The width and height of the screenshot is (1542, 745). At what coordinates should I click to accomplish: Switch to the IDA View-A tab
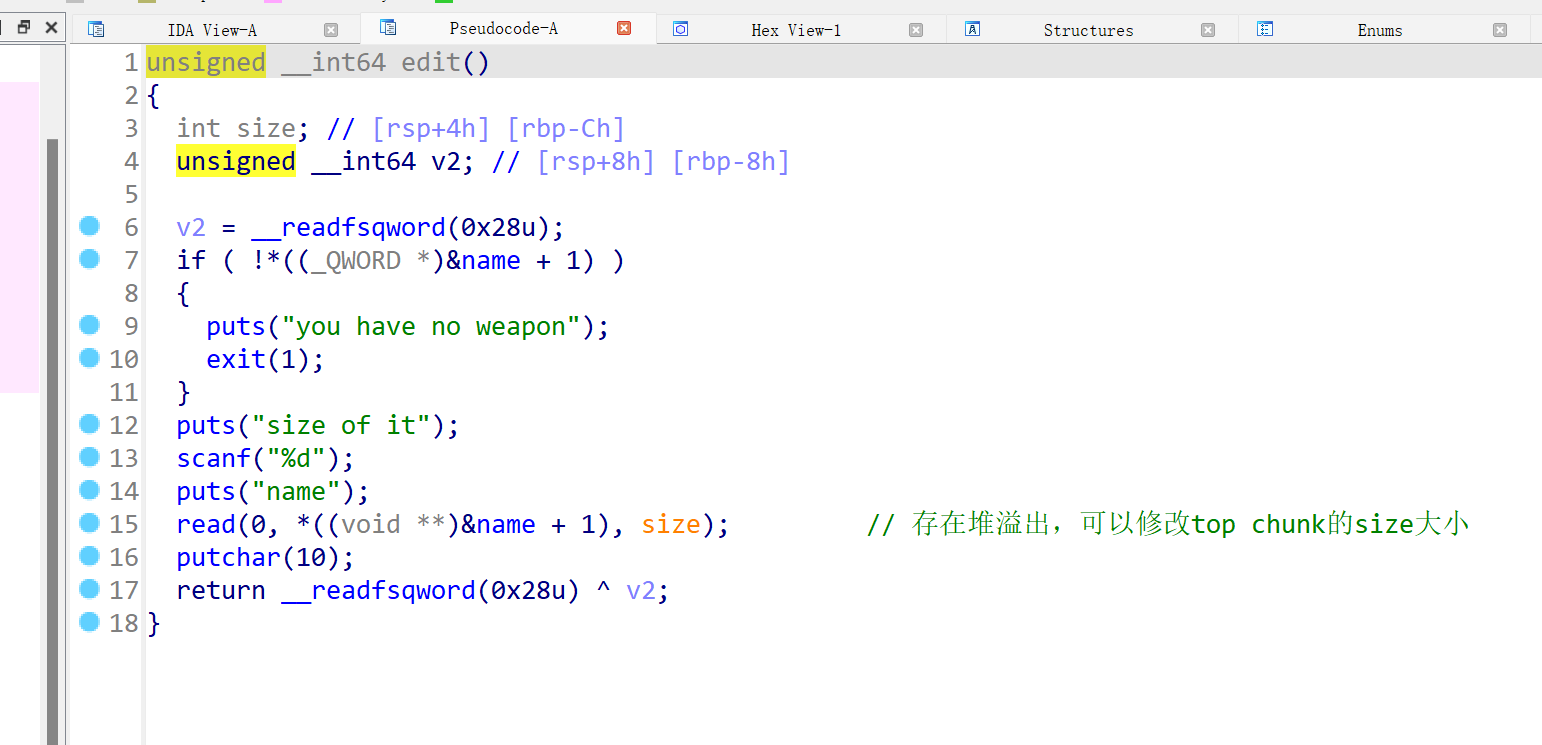click(x=212, y=30)
